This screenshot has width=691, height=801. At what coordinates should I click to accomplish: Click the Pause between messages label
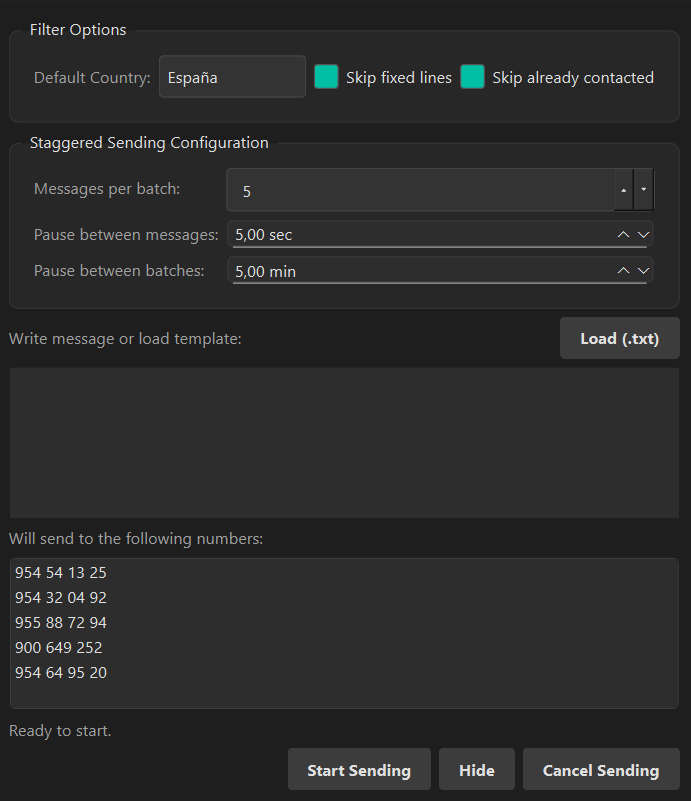126,235
